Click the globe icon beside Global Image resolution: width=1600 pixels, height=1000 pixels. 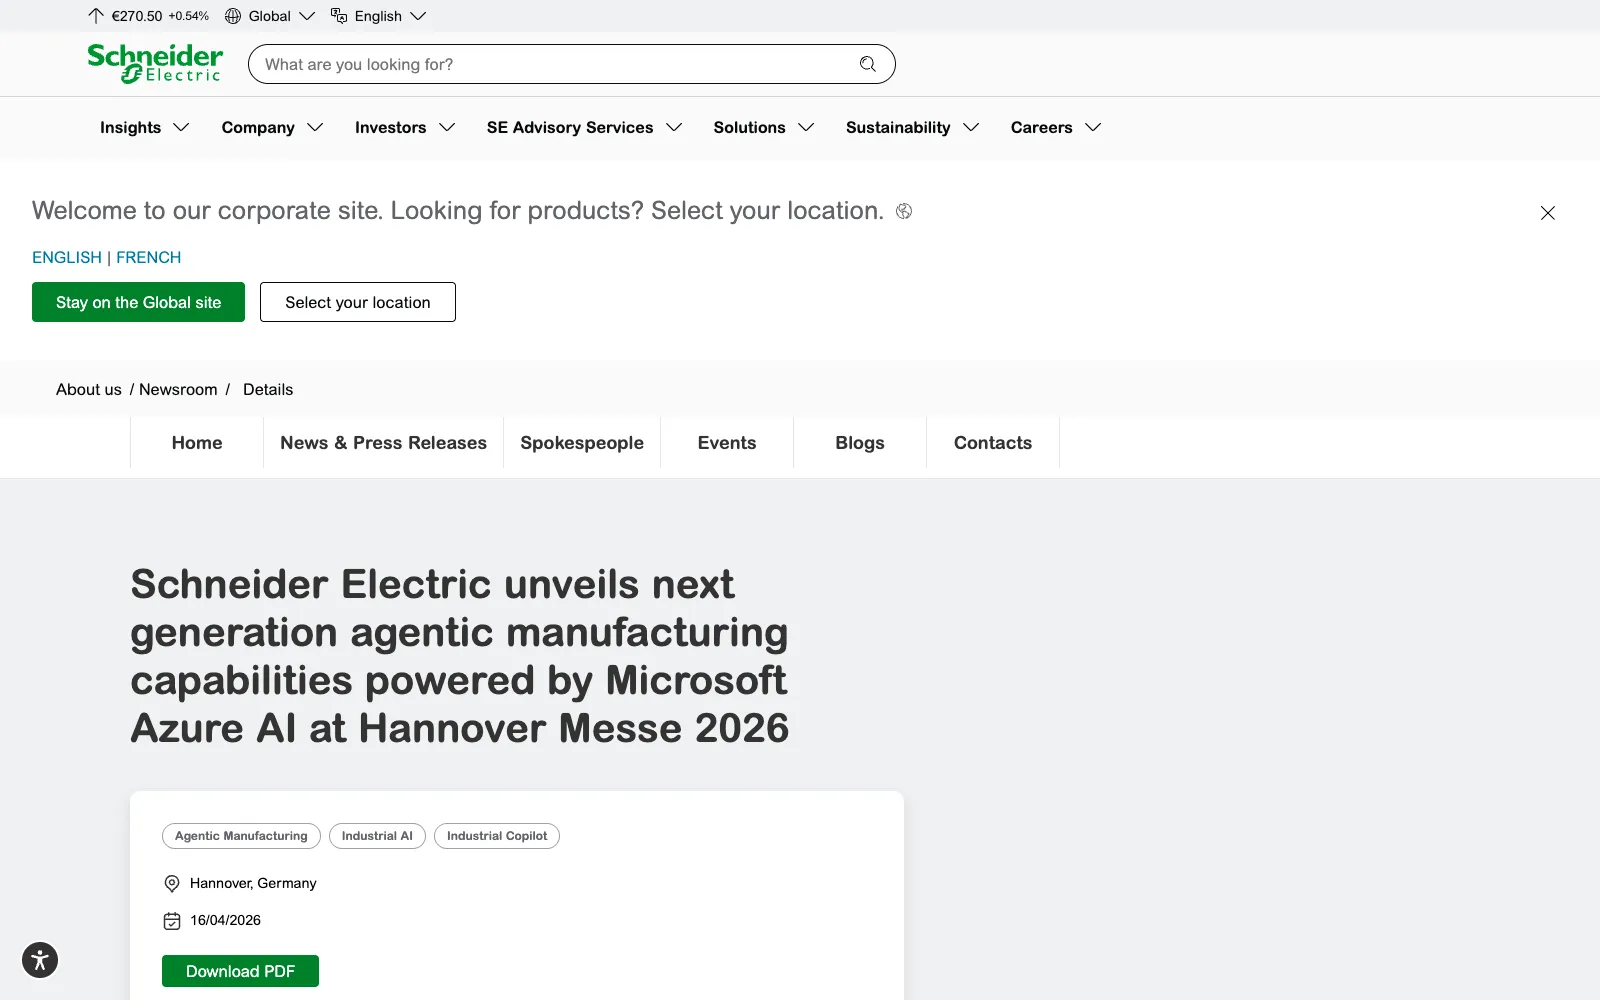[233, 16]
